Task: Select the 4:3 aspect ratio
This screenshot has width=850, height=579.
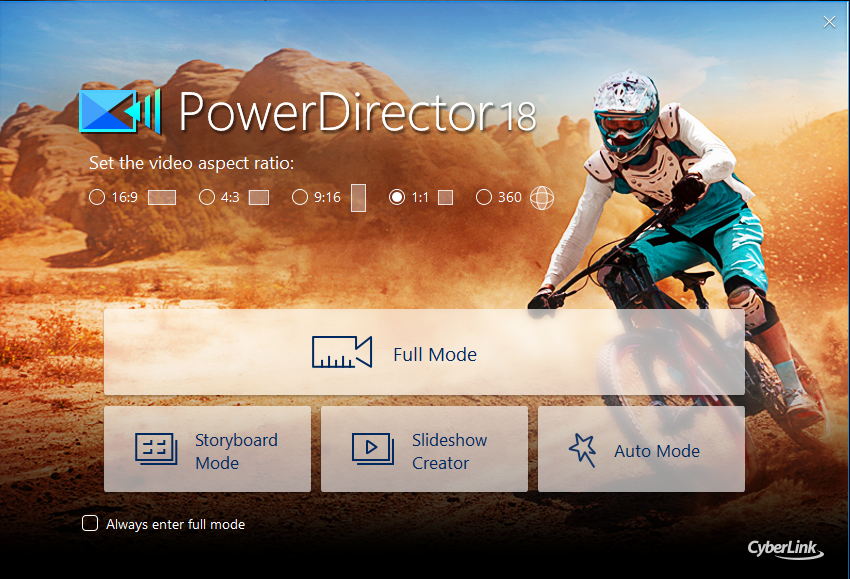Action: 207,197
